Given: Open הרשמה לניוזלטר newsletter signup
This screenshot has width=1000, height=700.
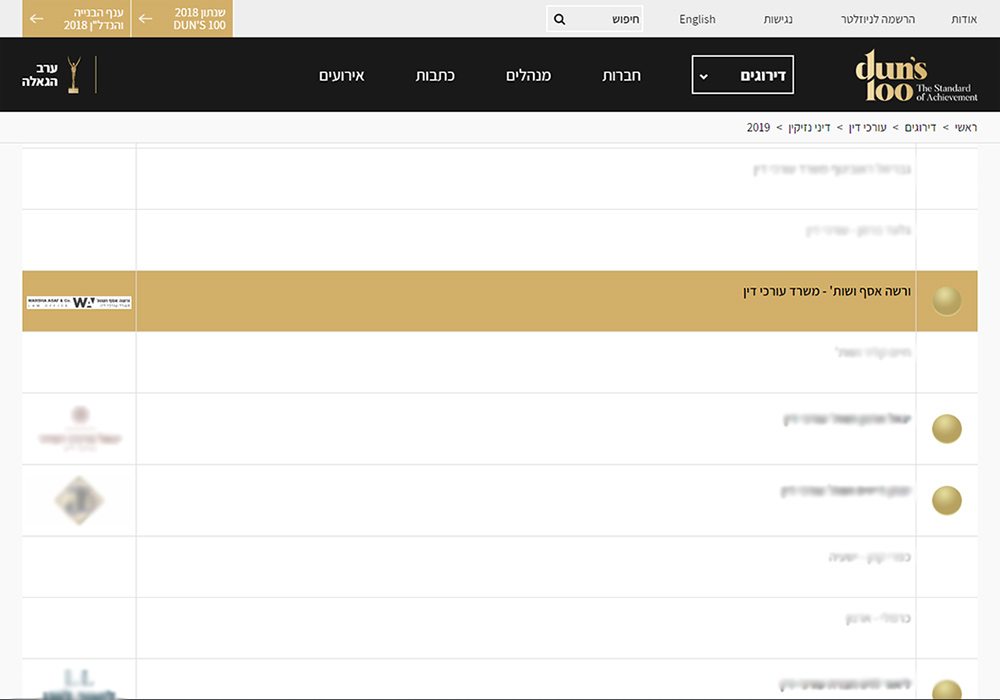Looking at the screenshot, I should pos(878,19).
